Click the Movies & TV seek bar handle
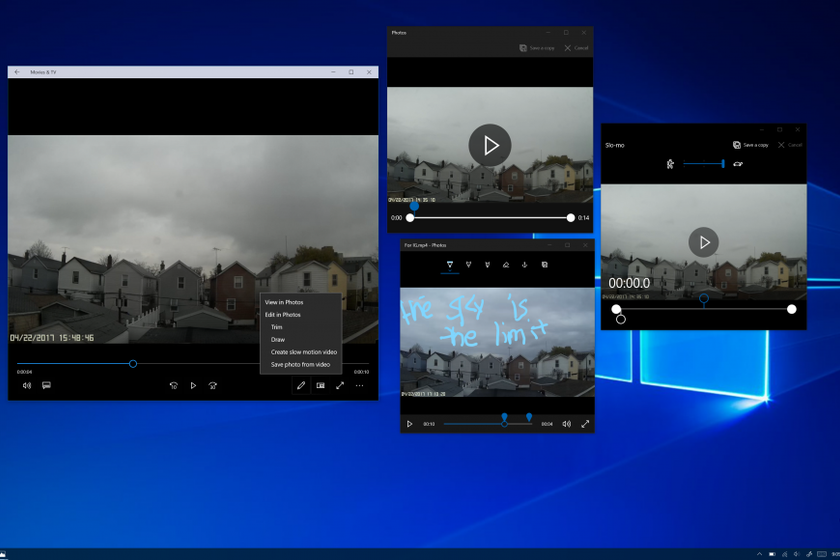 (x=133, y=364)
